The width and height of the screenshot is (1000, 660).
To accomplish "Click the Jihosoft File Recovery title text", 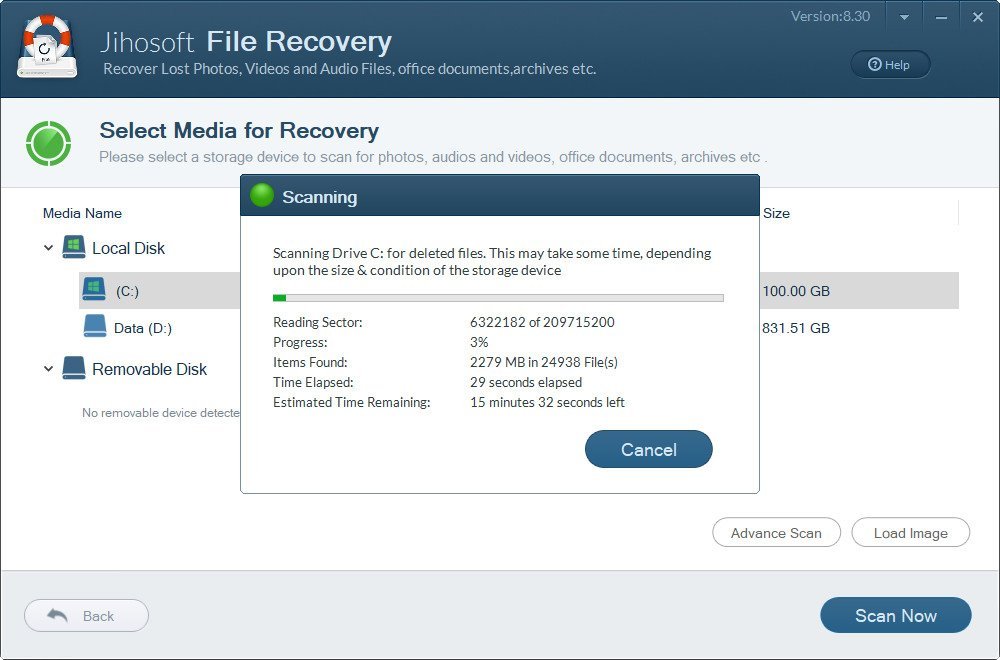I will [x=246, y=42].
